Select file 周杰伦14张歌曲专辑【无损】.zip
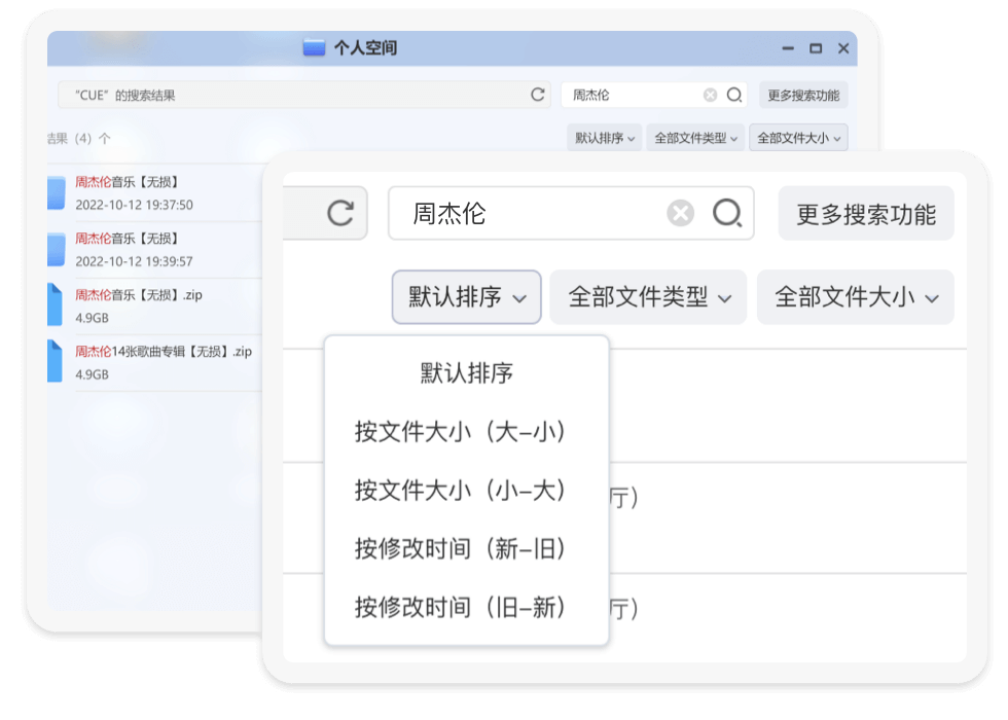Screen dimensions: 1008x720 [154, 363]
